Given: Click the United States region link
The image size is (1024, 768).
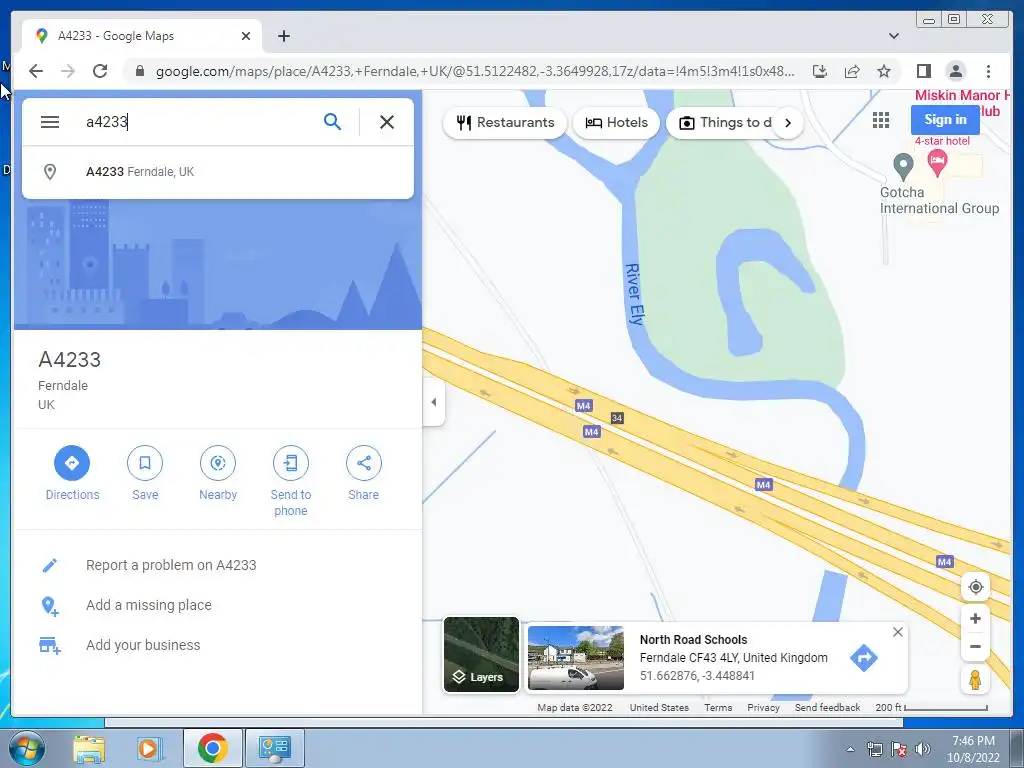Looking at the screenshot, I should pyautogui.click(x=659, y=708).
